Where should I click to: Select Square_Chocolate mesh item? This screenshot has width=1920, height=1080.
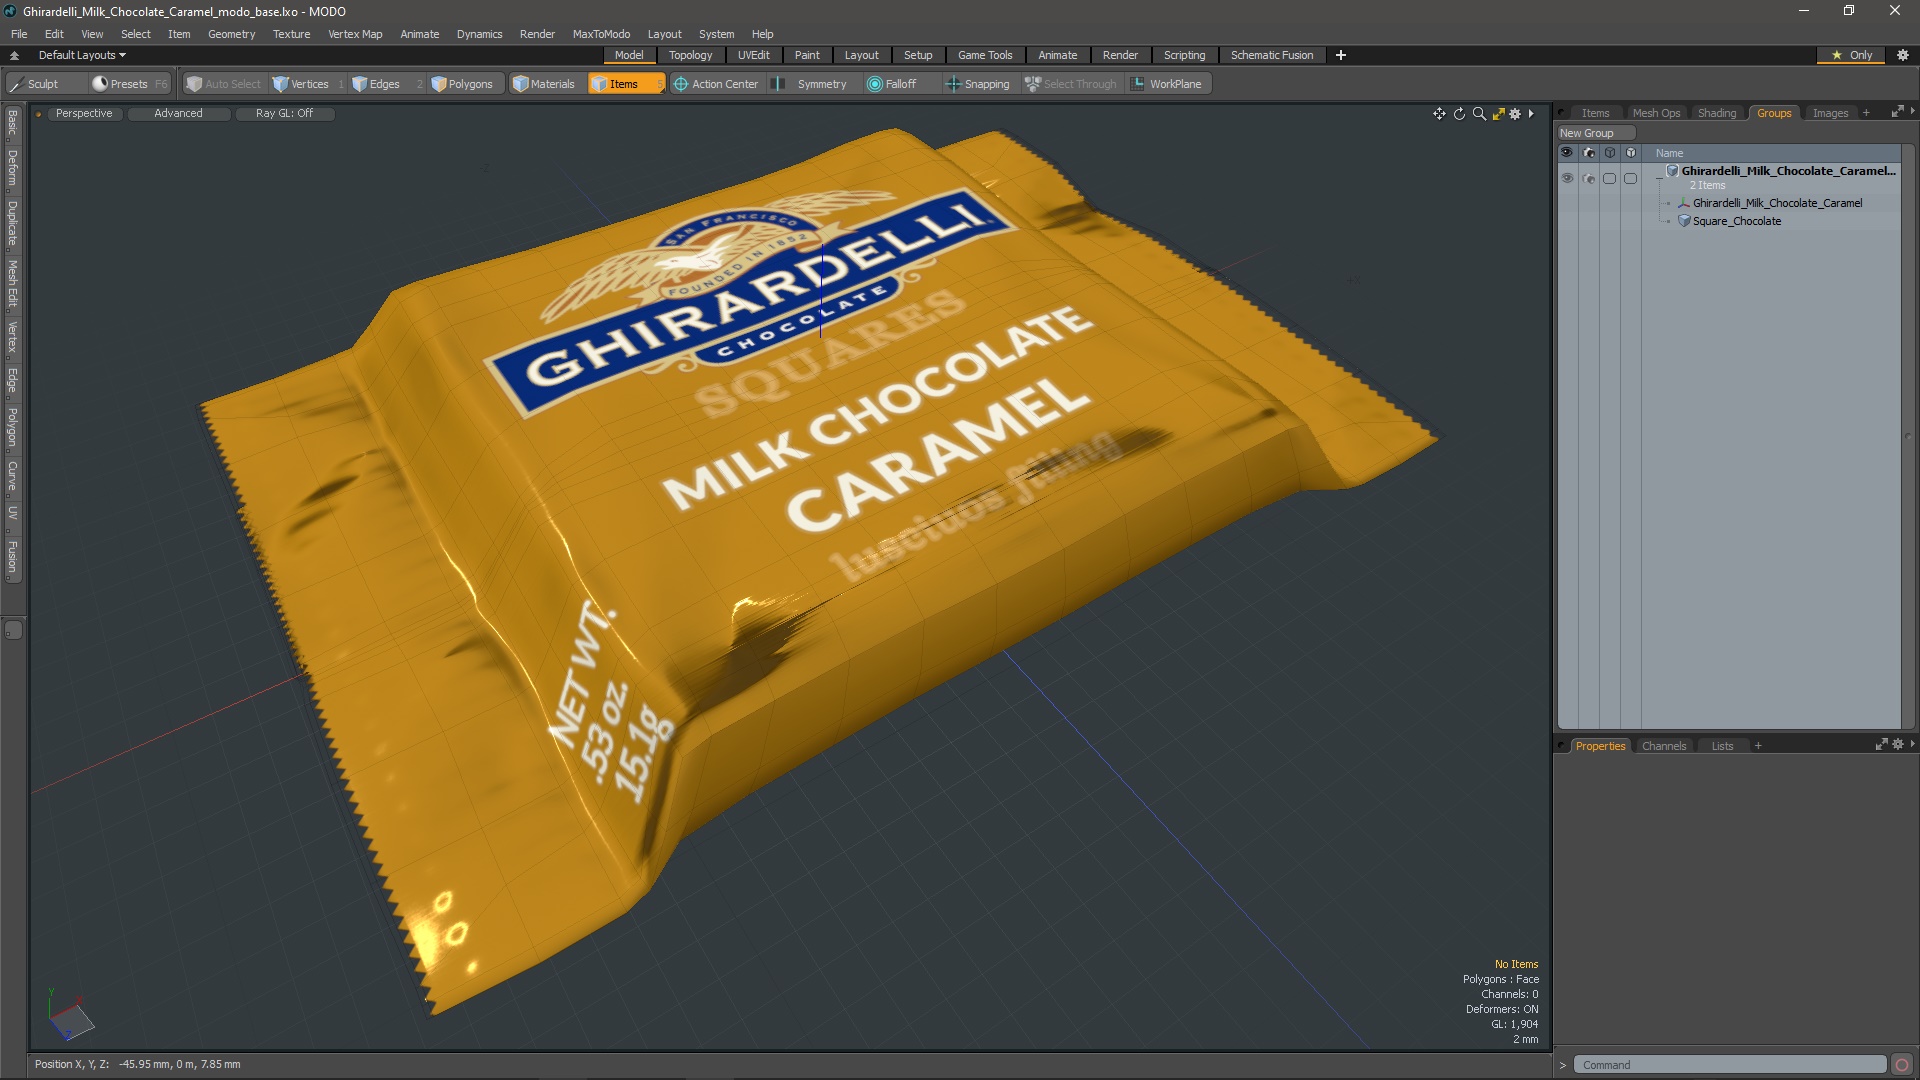pyautogui.click(x=1736, y=221)
